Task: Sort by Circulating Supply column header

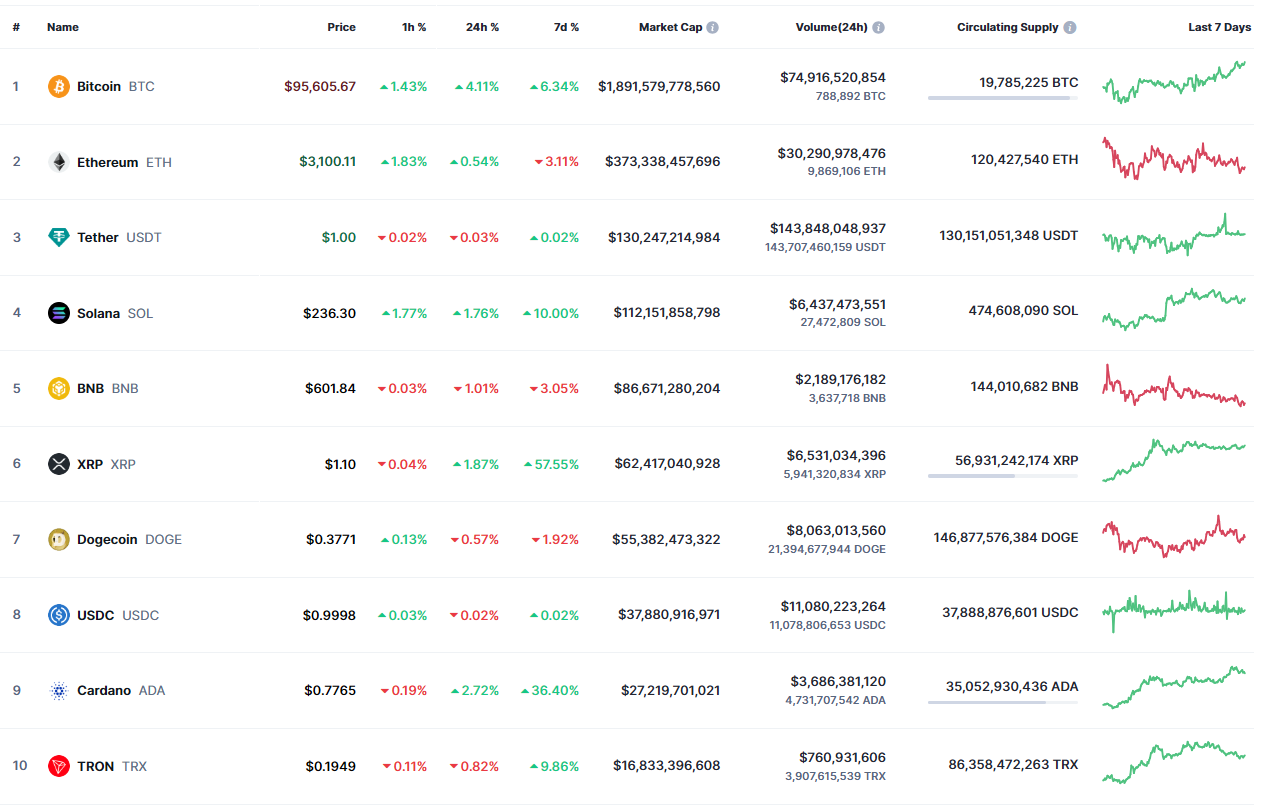Action: point(1008,28)
